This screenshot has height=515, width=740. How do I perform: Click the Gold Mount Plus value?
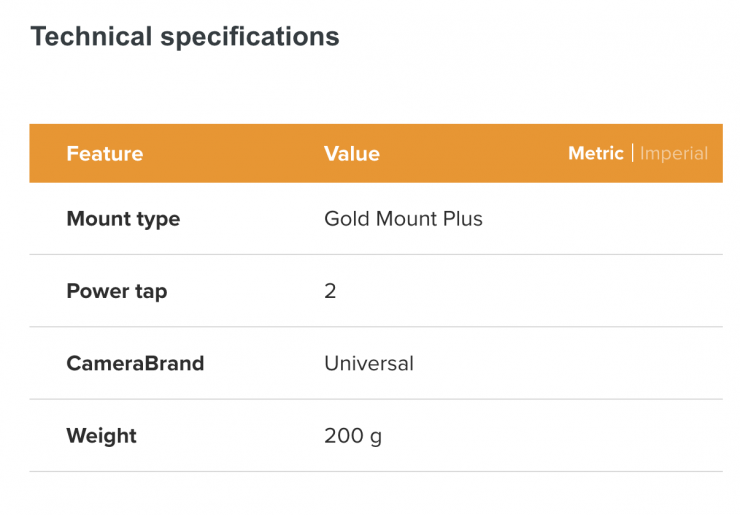403,219
